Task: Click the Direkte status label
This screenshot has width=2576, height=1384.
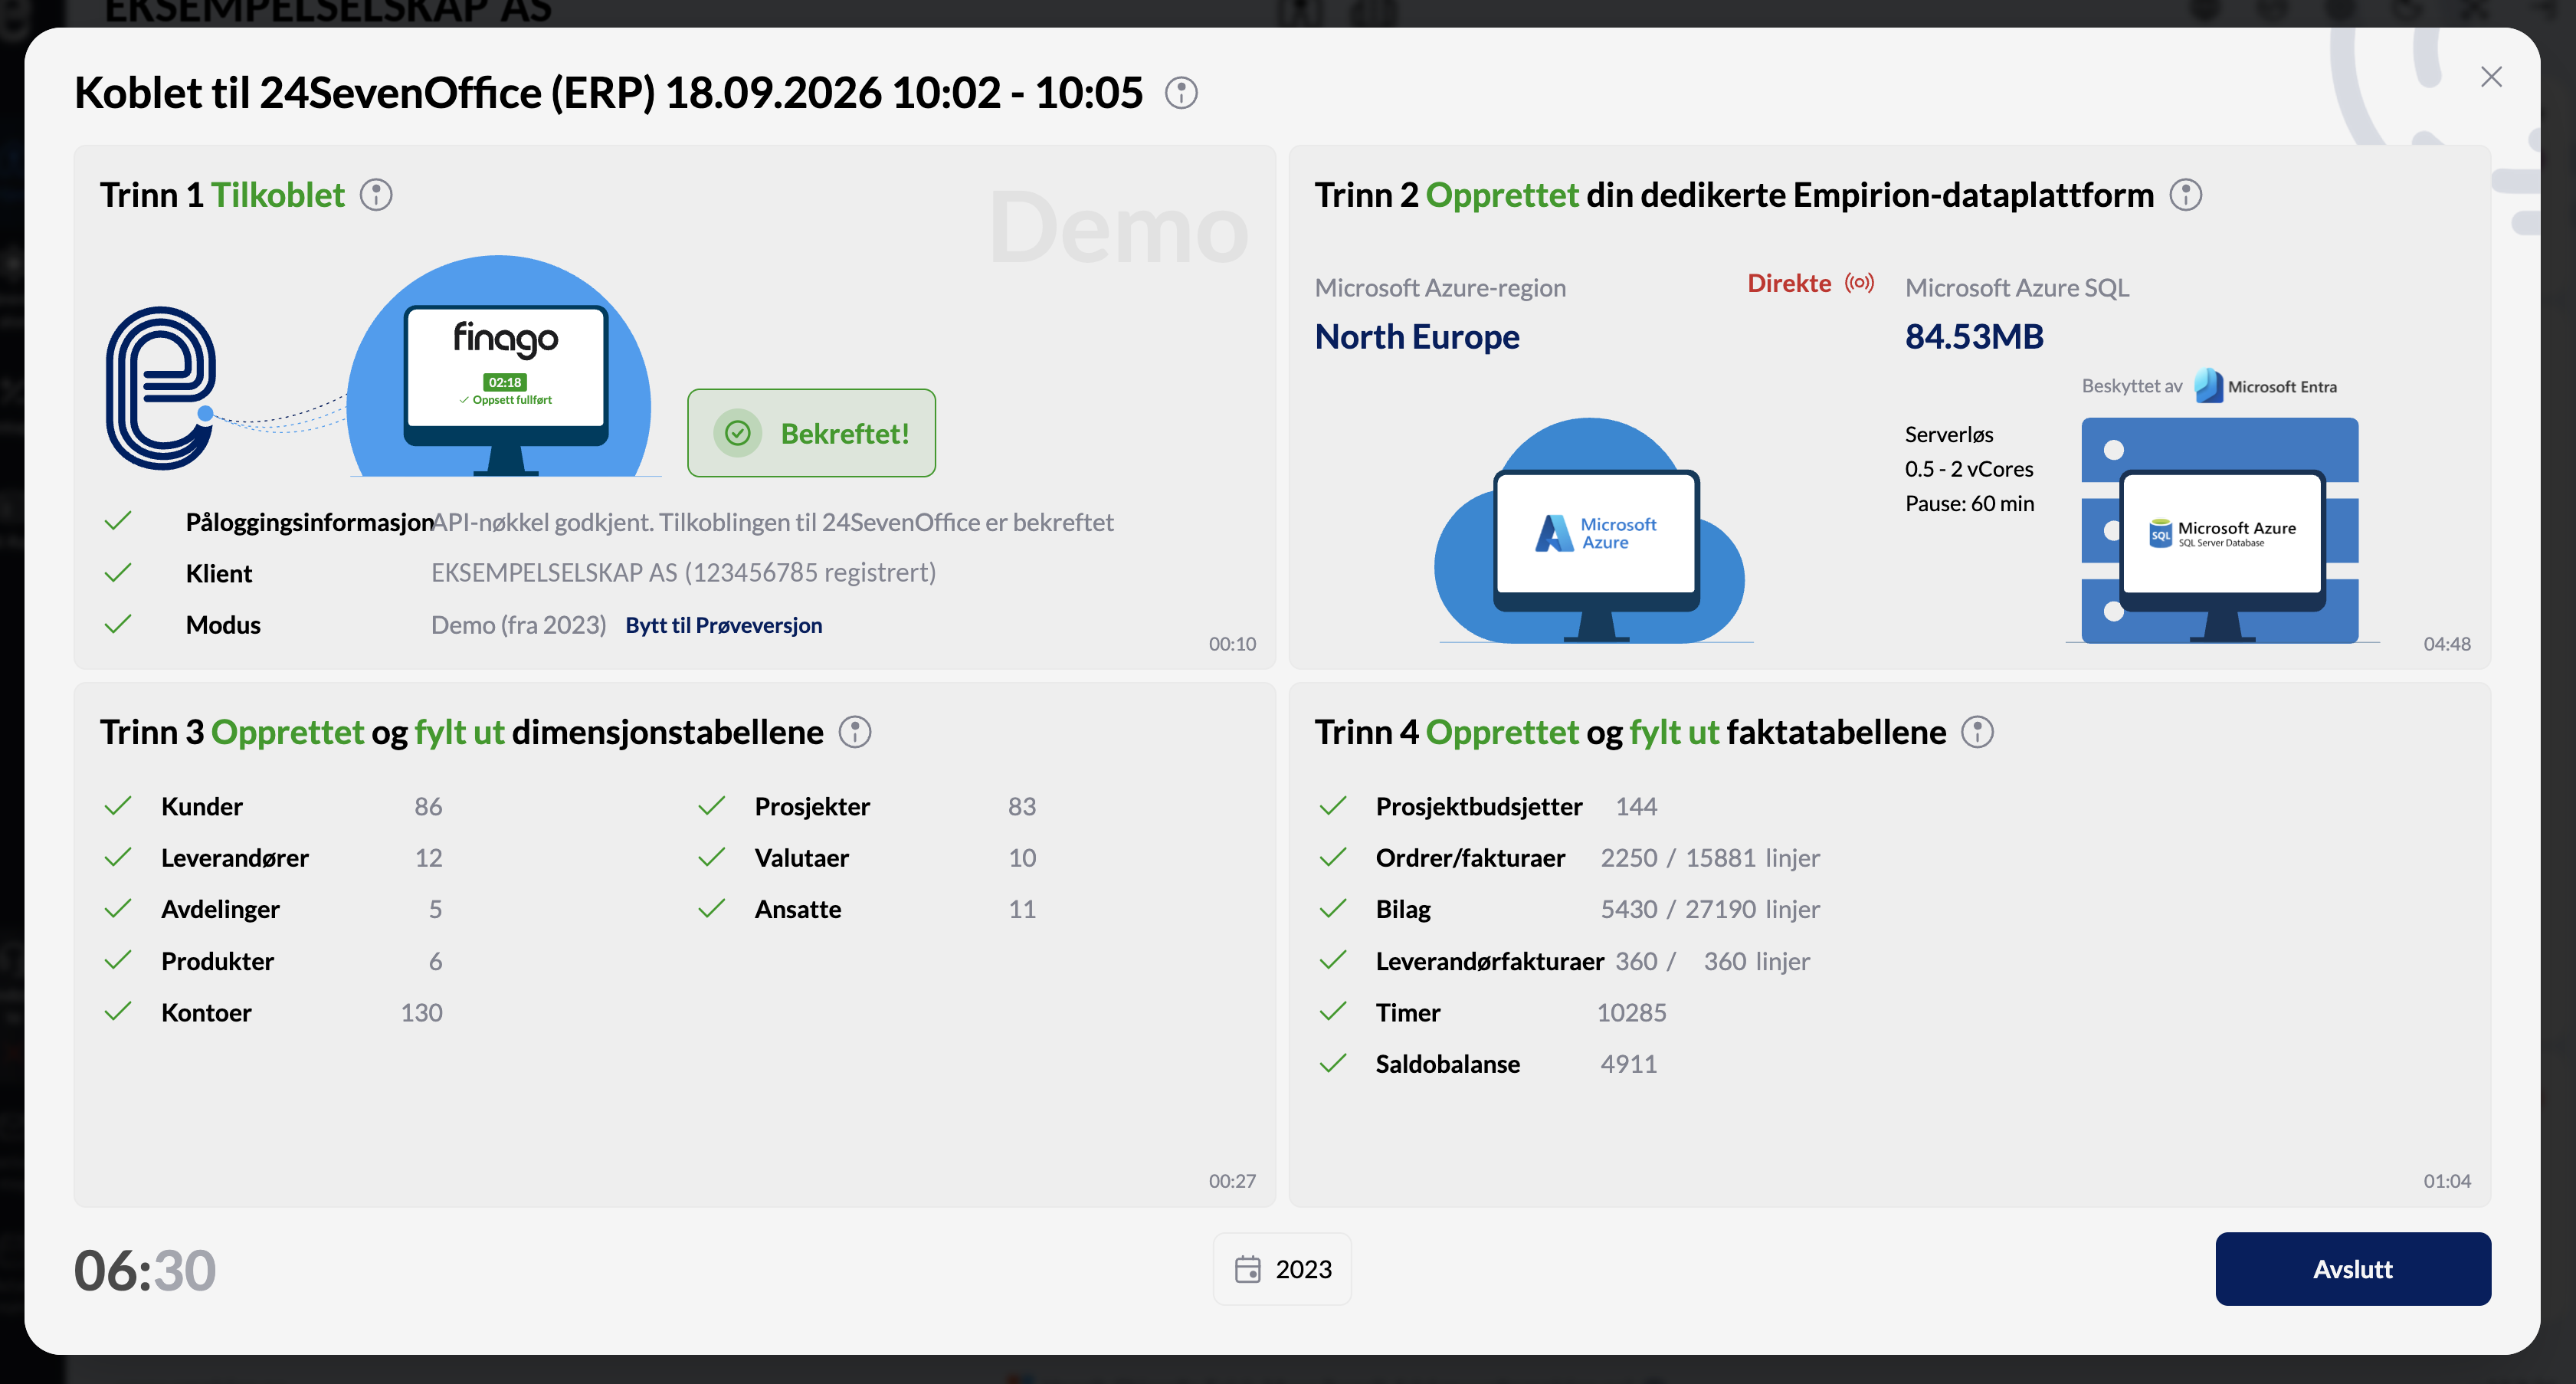Action: [1789, 283]
